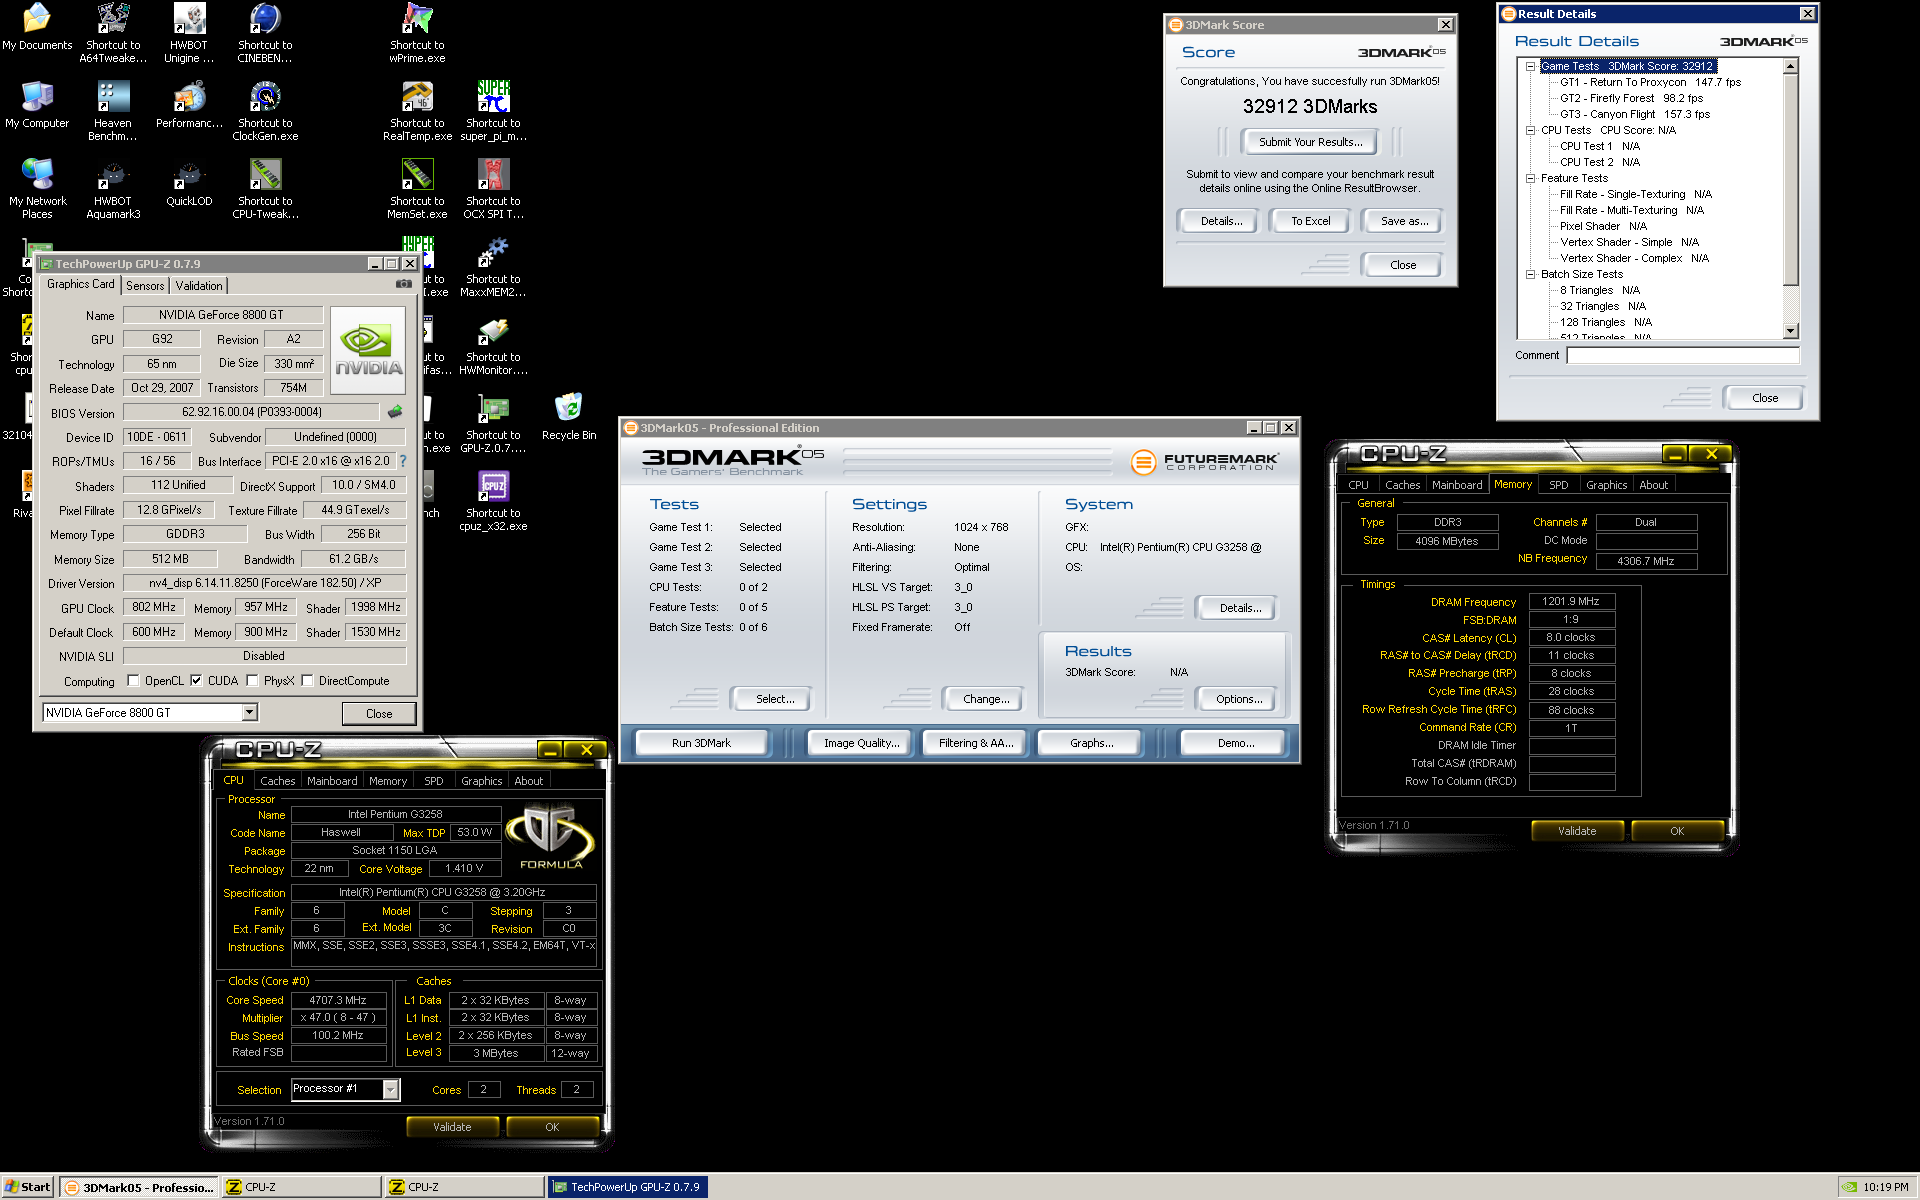The image size is (1920, 1200).
Task: Click Submit Your Results button
Action: click(1310, 142)
